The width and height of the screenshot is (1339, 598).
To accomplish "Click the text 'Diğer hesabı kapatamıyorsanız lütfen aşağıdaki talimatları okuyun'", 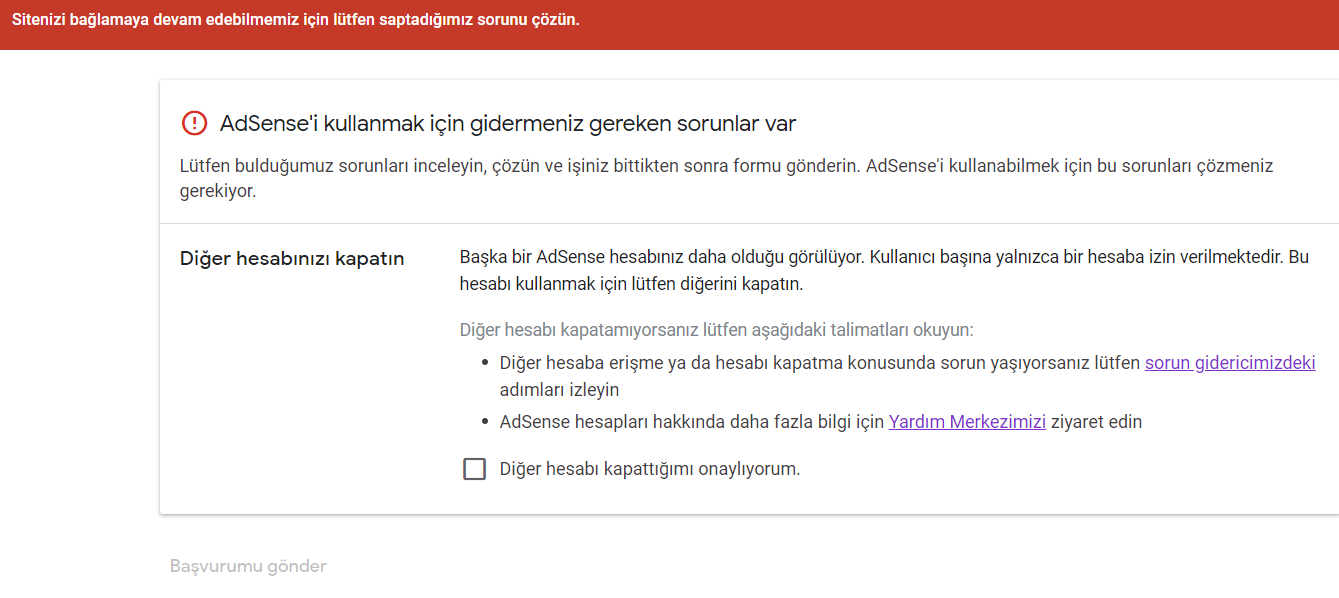I will 716,330.
